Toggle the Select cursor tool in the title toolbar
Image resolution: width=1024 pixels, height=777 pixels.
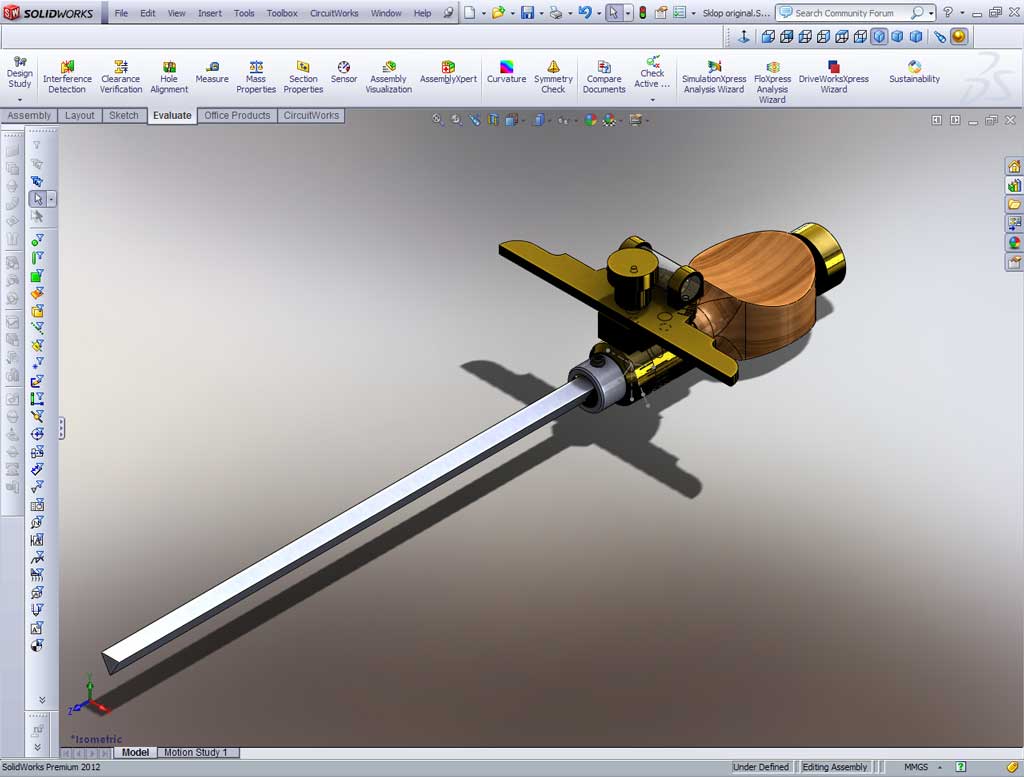tap(613, 12)
